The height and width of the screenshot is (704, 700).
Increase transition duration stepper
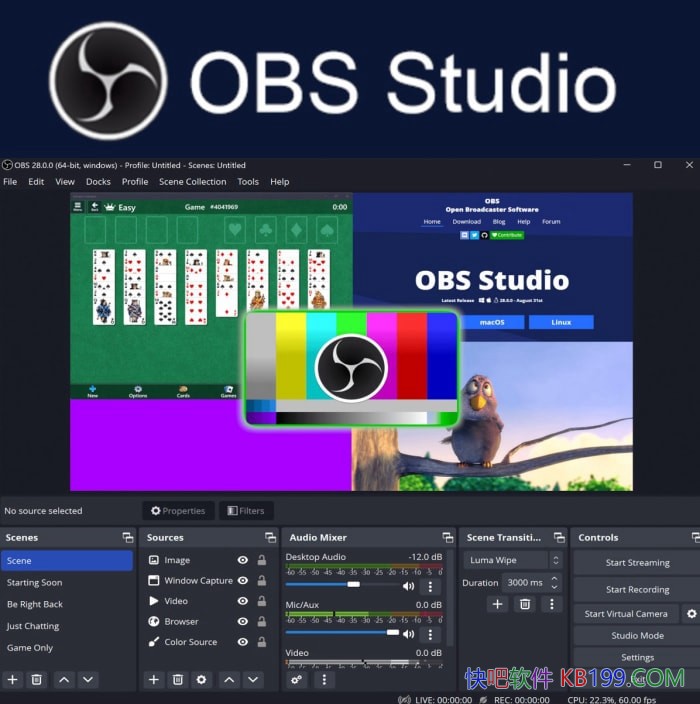click(555, 578)
